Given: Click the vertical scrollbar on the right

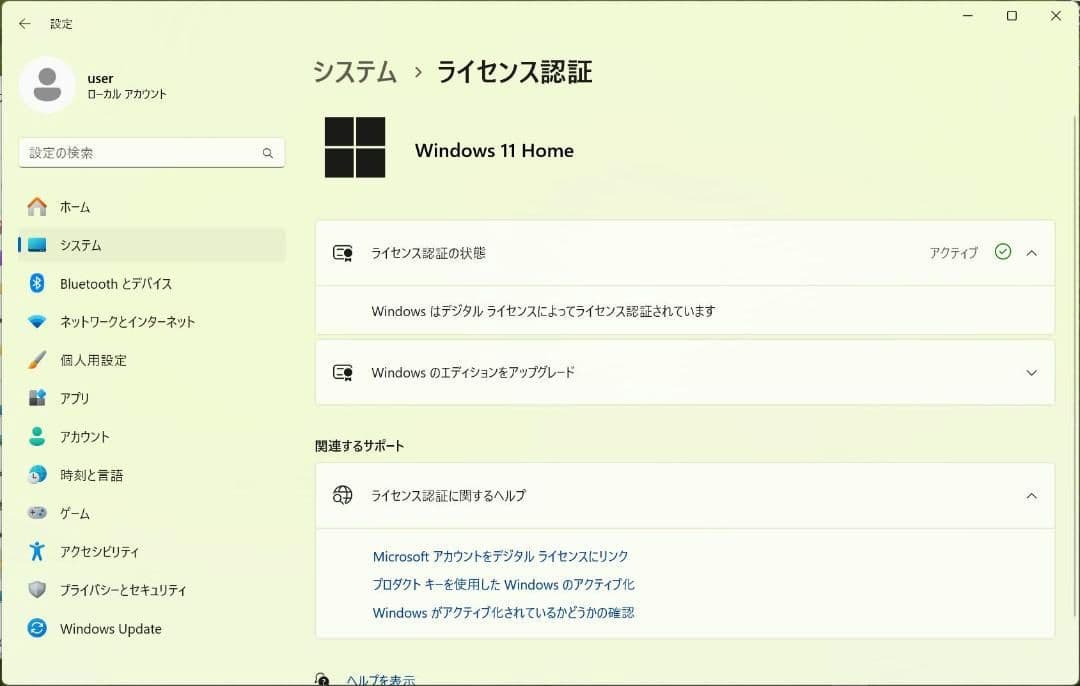Looking at the screenshot, I should pyautogui.click(x=1074, y=365).
